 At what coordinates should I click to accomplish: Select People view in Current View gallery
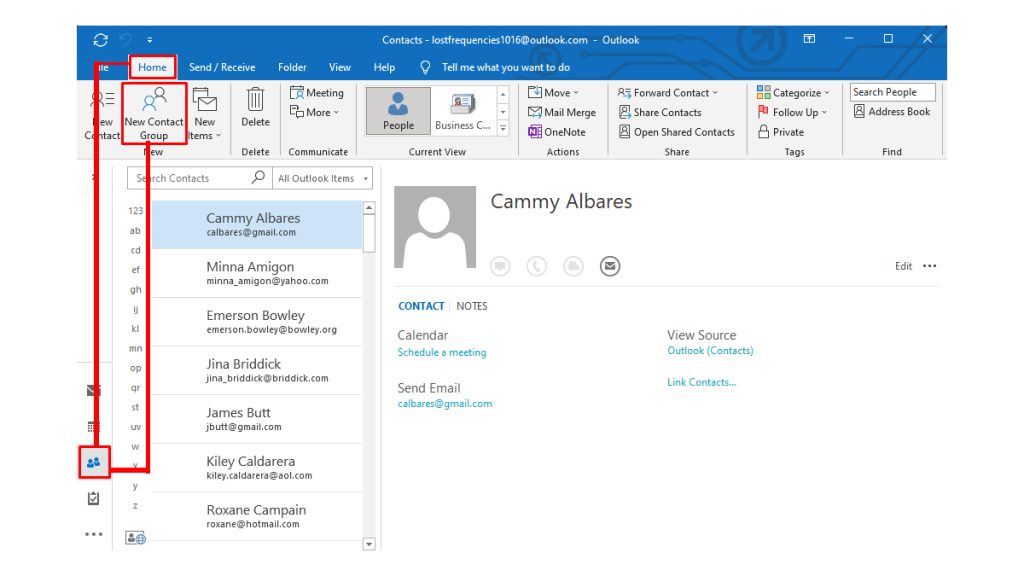tap(398, 110)
